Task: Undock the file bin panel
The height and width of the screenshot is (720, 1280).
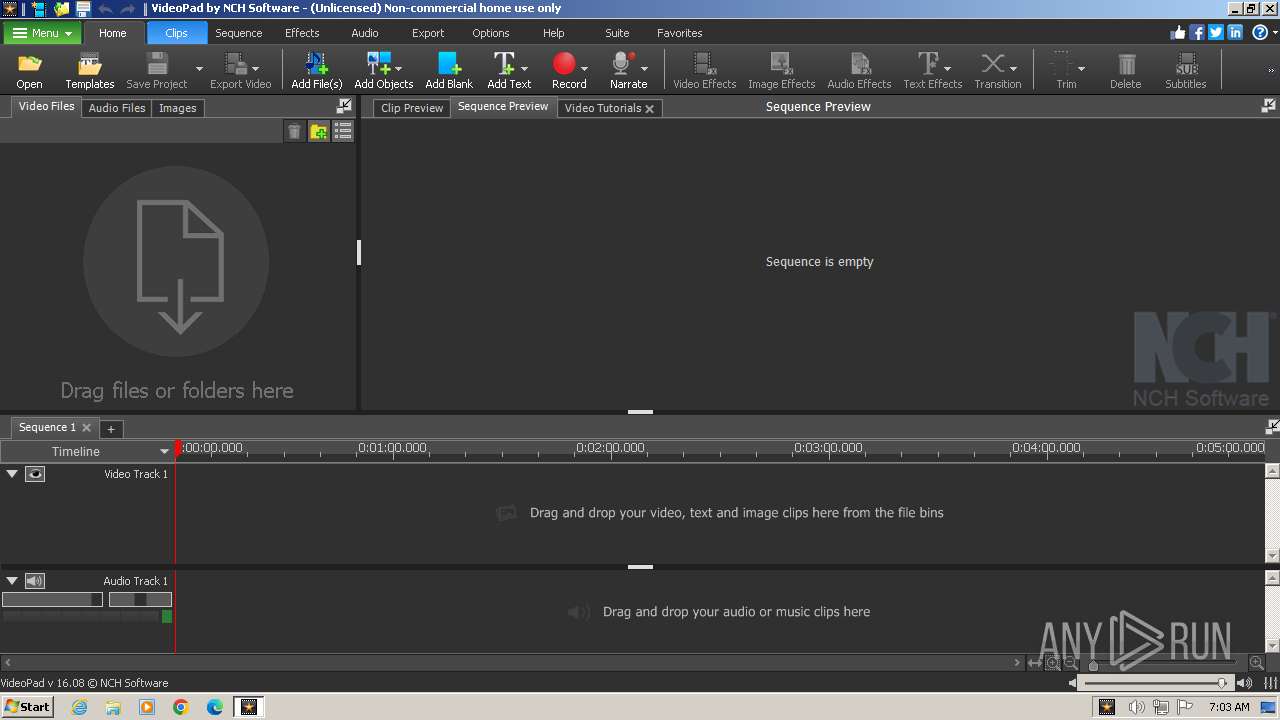Action: pos(344,106)
